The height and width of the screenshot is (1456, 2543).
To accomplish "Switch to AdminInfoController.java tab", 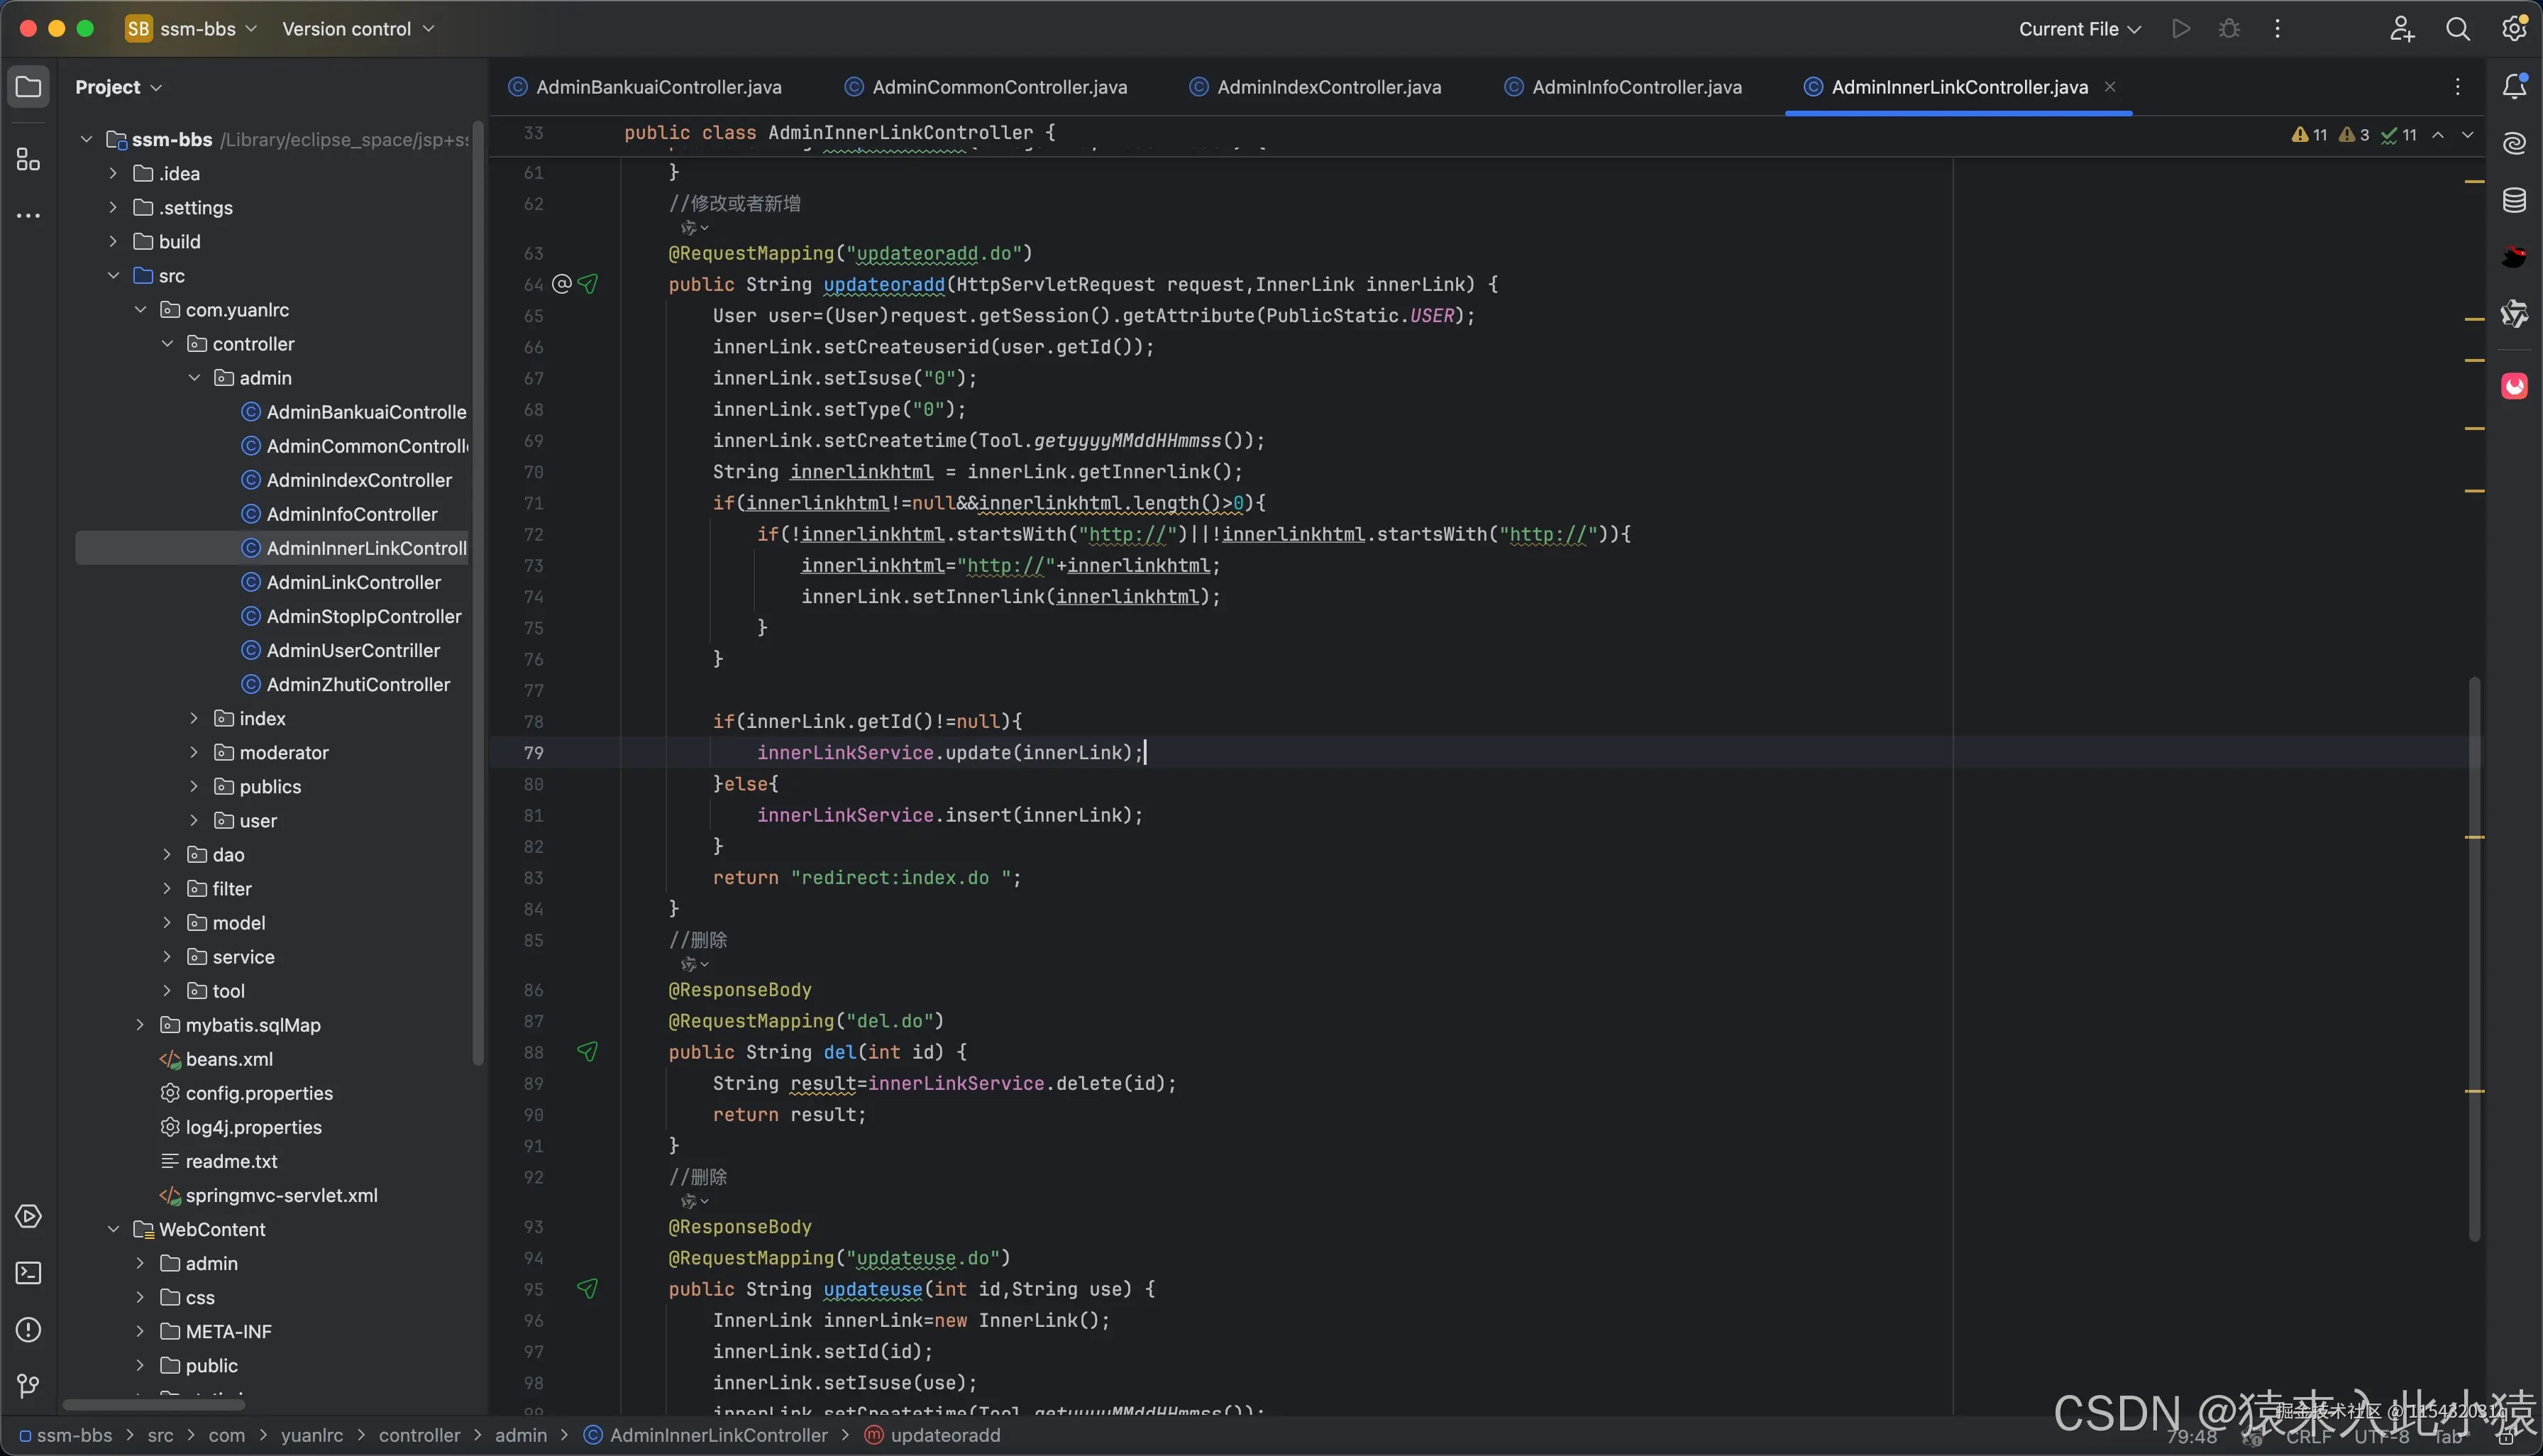I will (x=1636, y=87).
